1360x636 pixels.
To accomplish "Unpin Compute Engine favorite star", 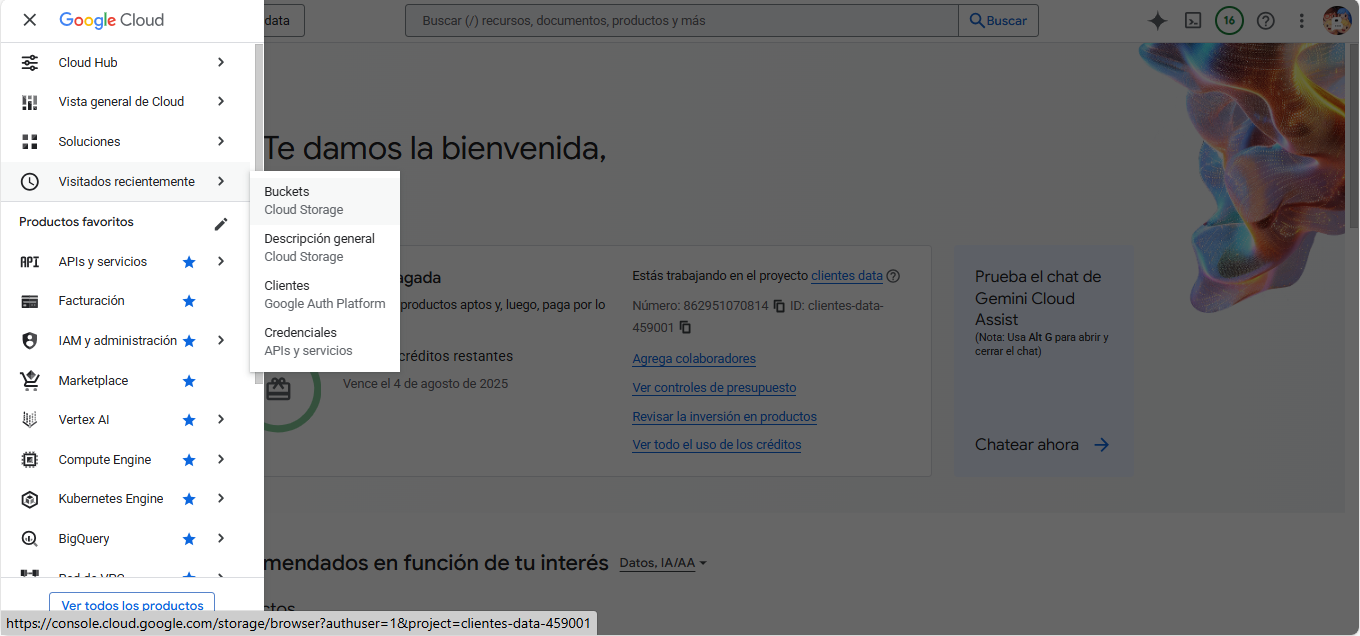I will coord(189,460).
